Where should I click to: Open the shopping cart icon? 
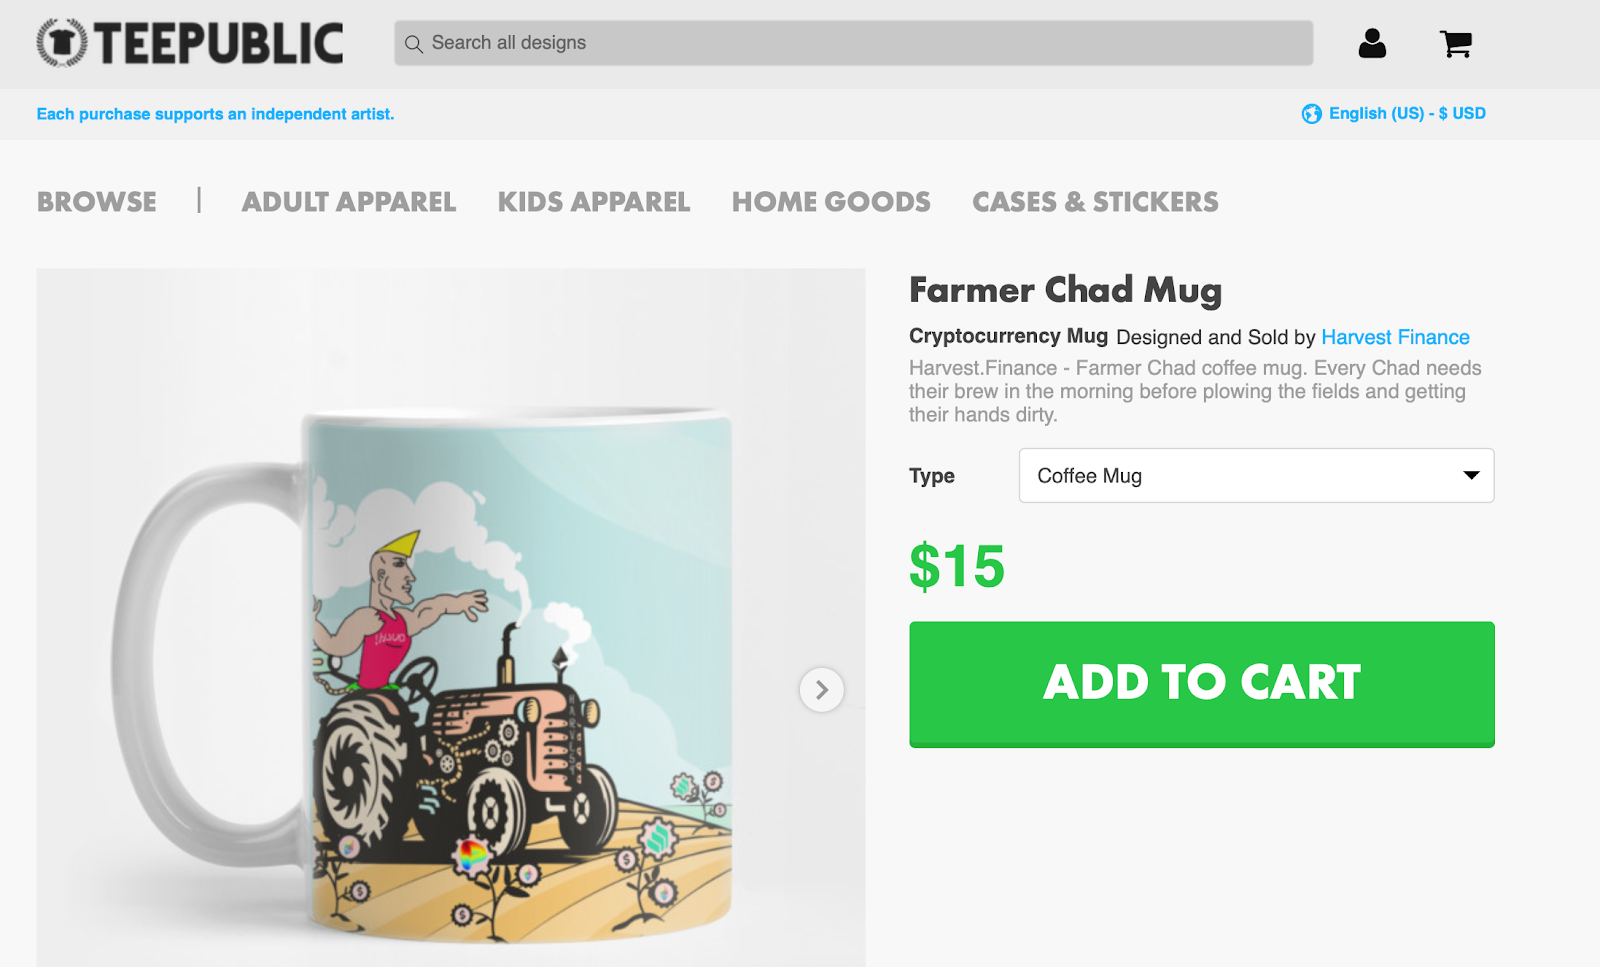(1455, 43)
